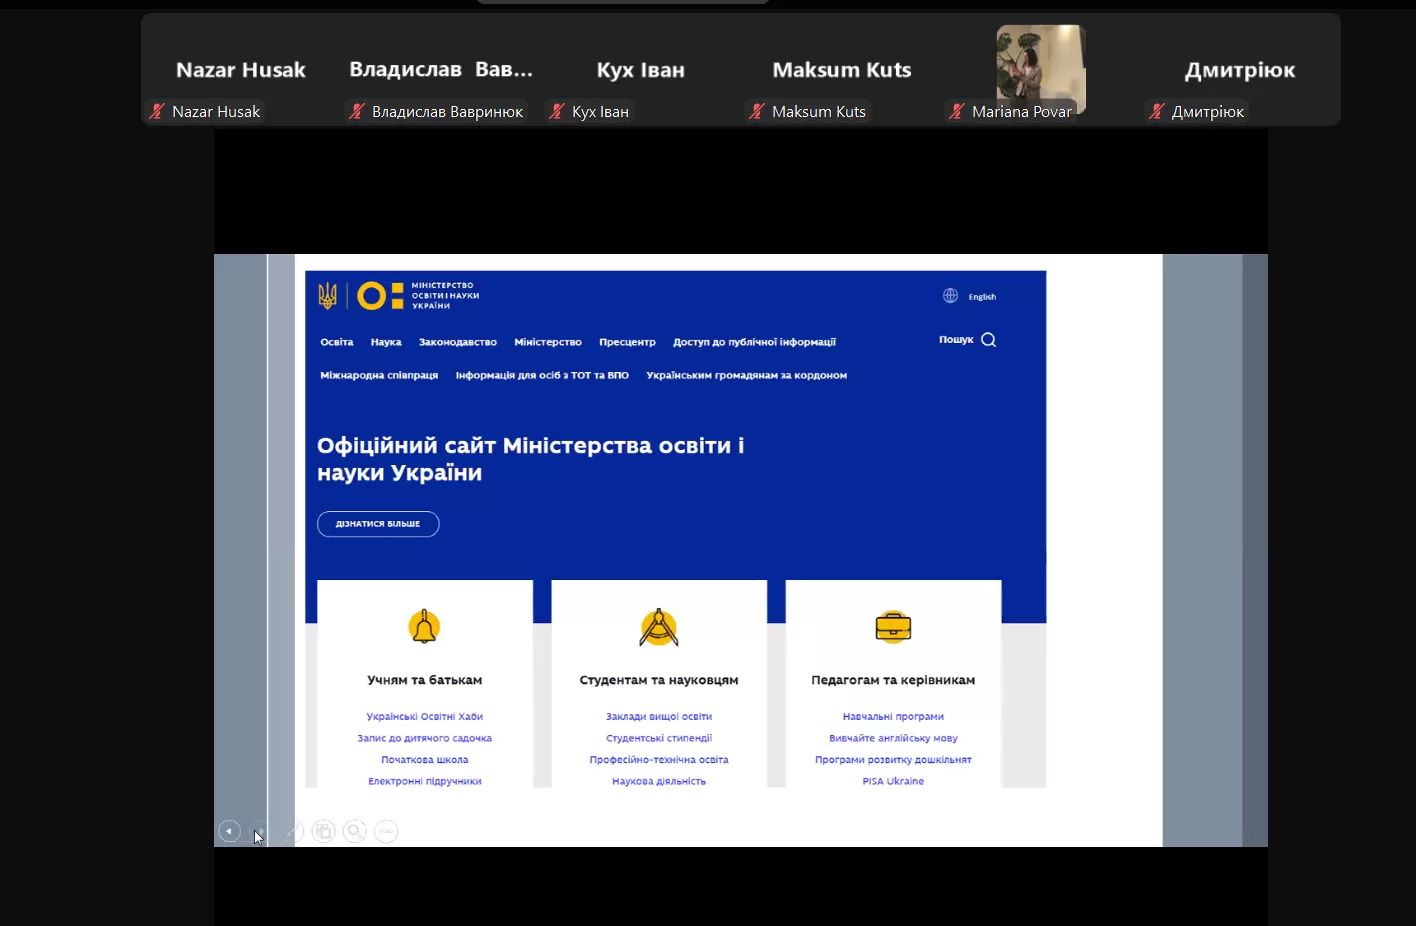The image size is (1416, 926).
Task: Open the Законодавство menu item
Action: coord(457,342)
